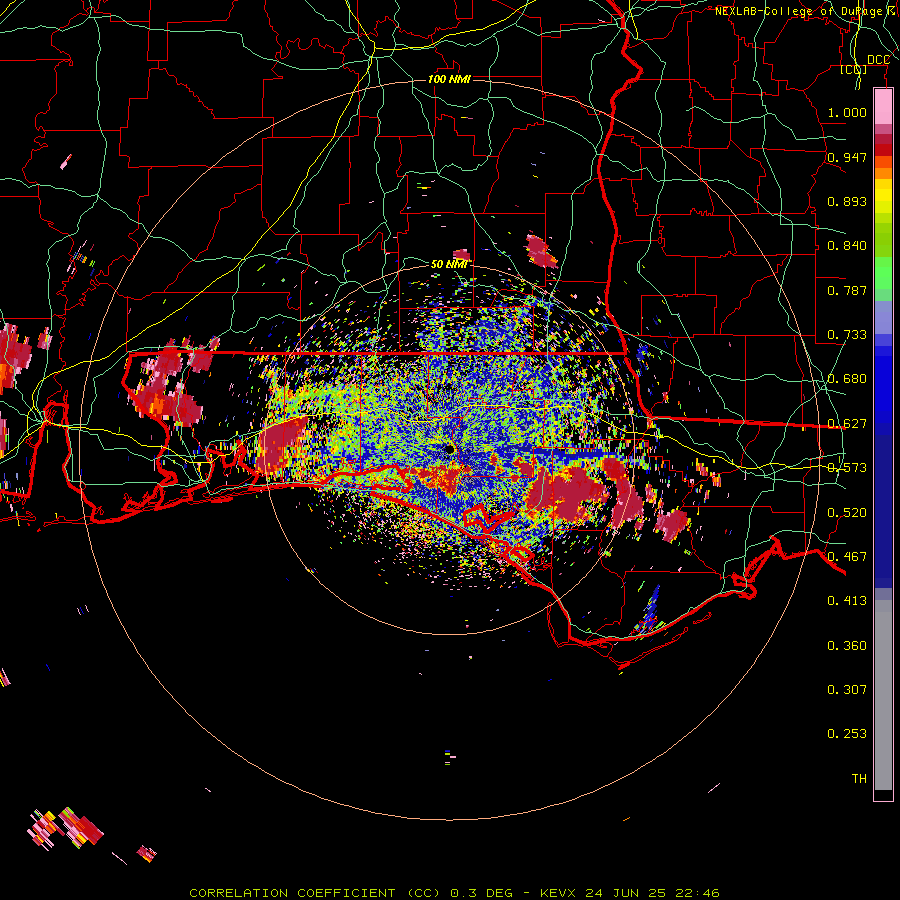The image size is (900, 900).
Task: Click the 0.467 legend value
Action: tap(847, 557)
